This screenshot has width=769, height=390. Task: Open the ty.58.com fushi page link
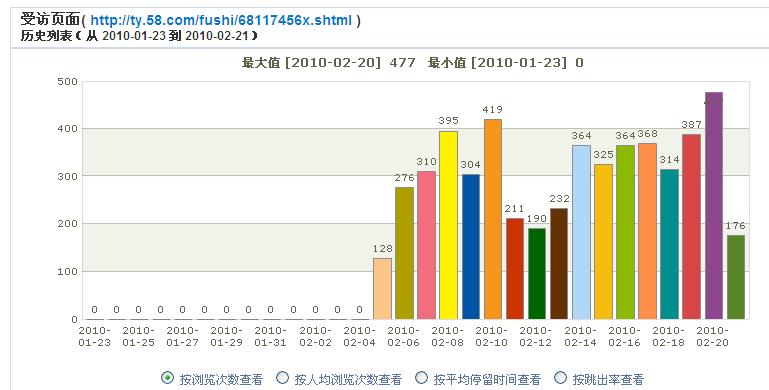click(x=221, y=20)
